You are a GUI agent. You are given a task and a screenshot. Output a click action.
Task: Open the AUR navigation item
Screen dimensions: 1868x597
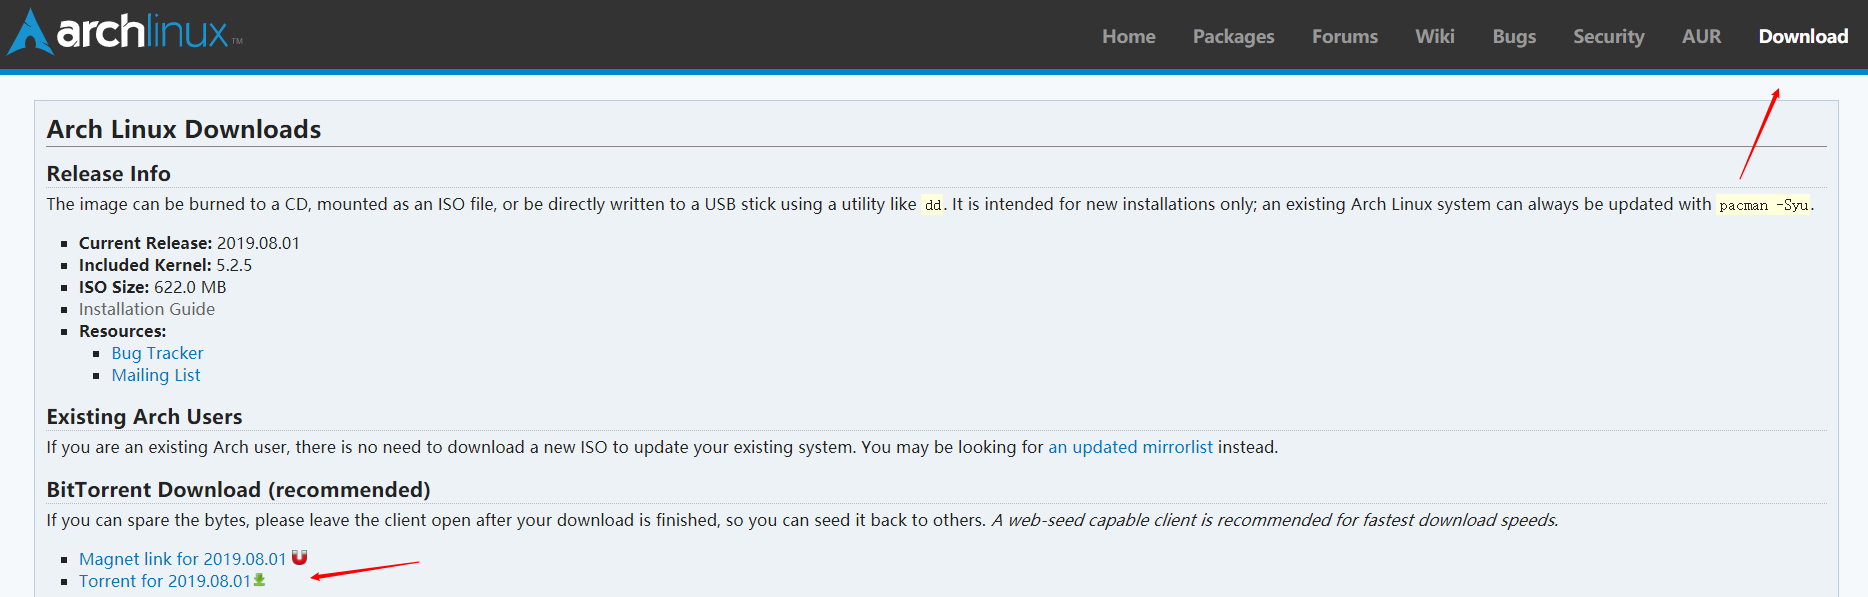tap(1701, 37)
